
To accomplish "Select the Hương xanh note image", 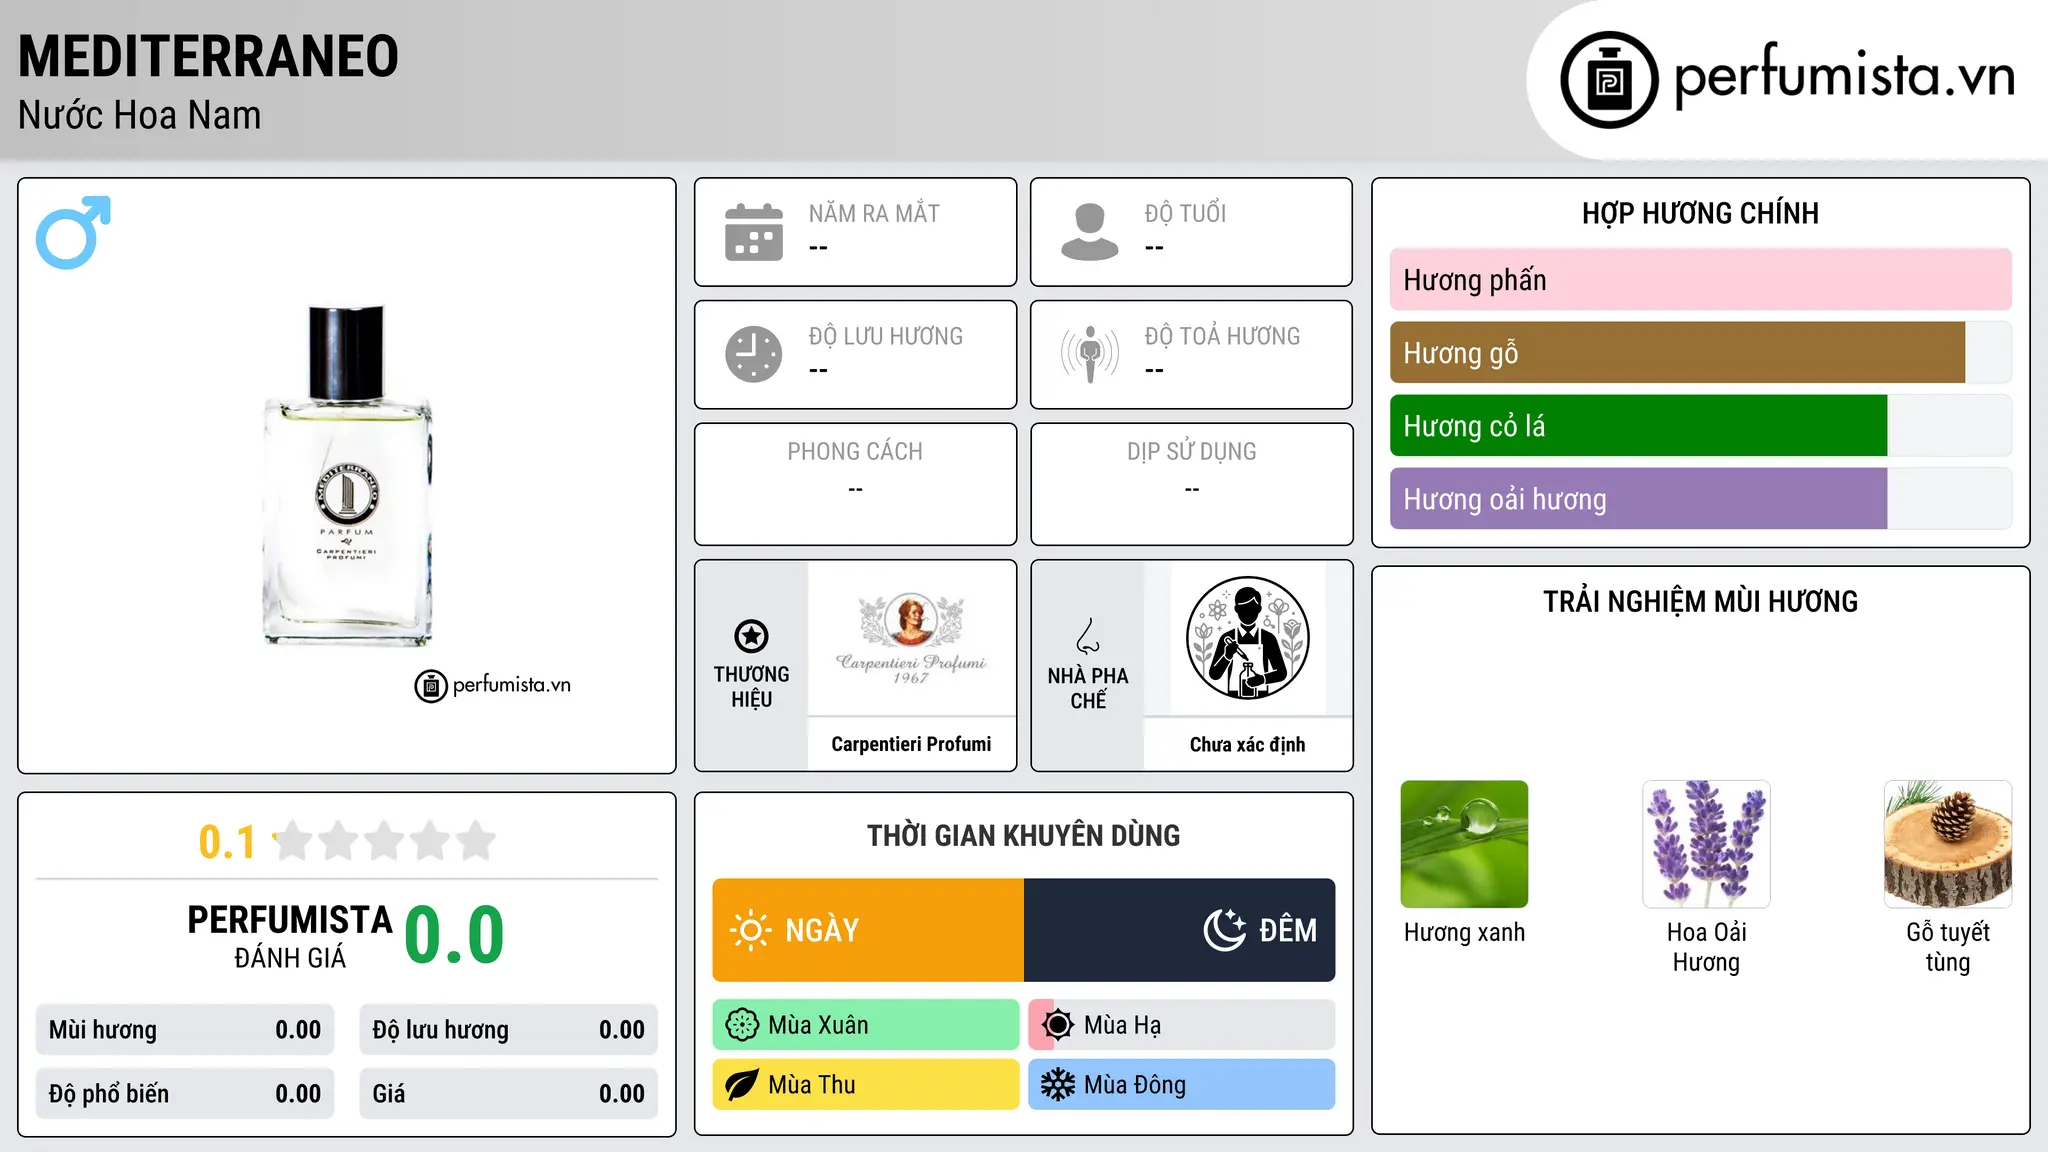I will pyautogui.click(x=1464, y=844).
